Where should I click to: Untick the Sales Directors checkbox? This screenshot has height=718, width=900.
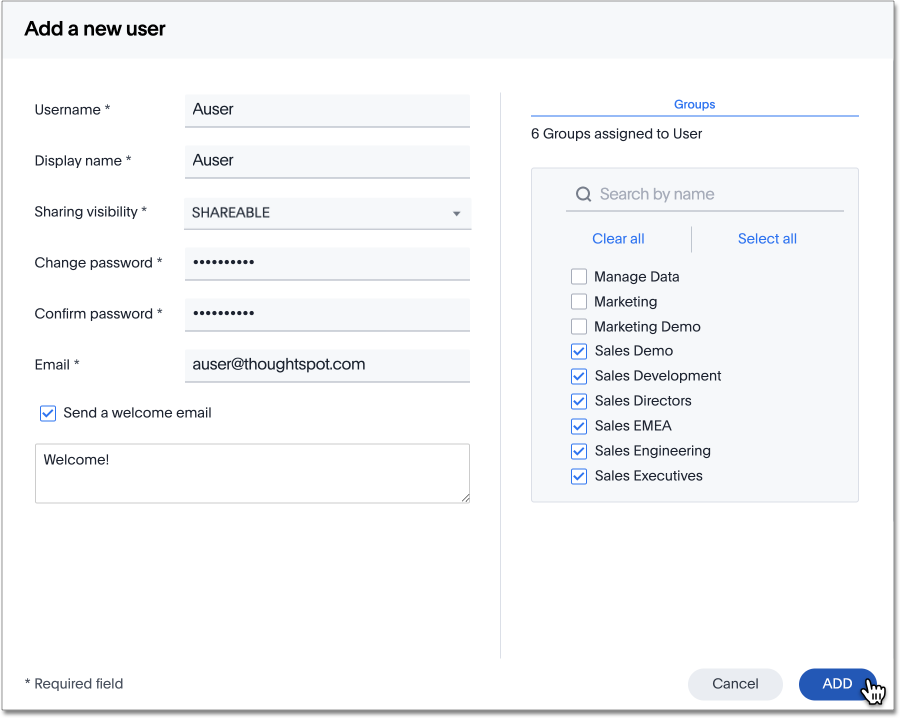pos(579,401)
